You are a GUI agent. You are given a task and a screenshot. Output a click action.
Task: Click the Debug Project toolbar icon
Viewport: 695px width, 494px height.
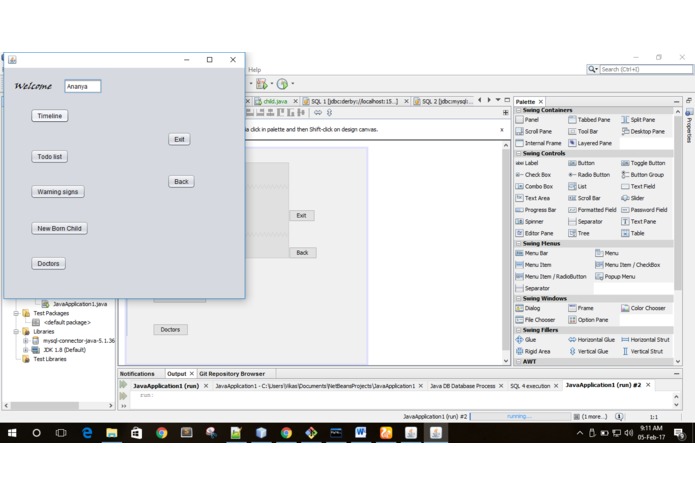[262, 83]
